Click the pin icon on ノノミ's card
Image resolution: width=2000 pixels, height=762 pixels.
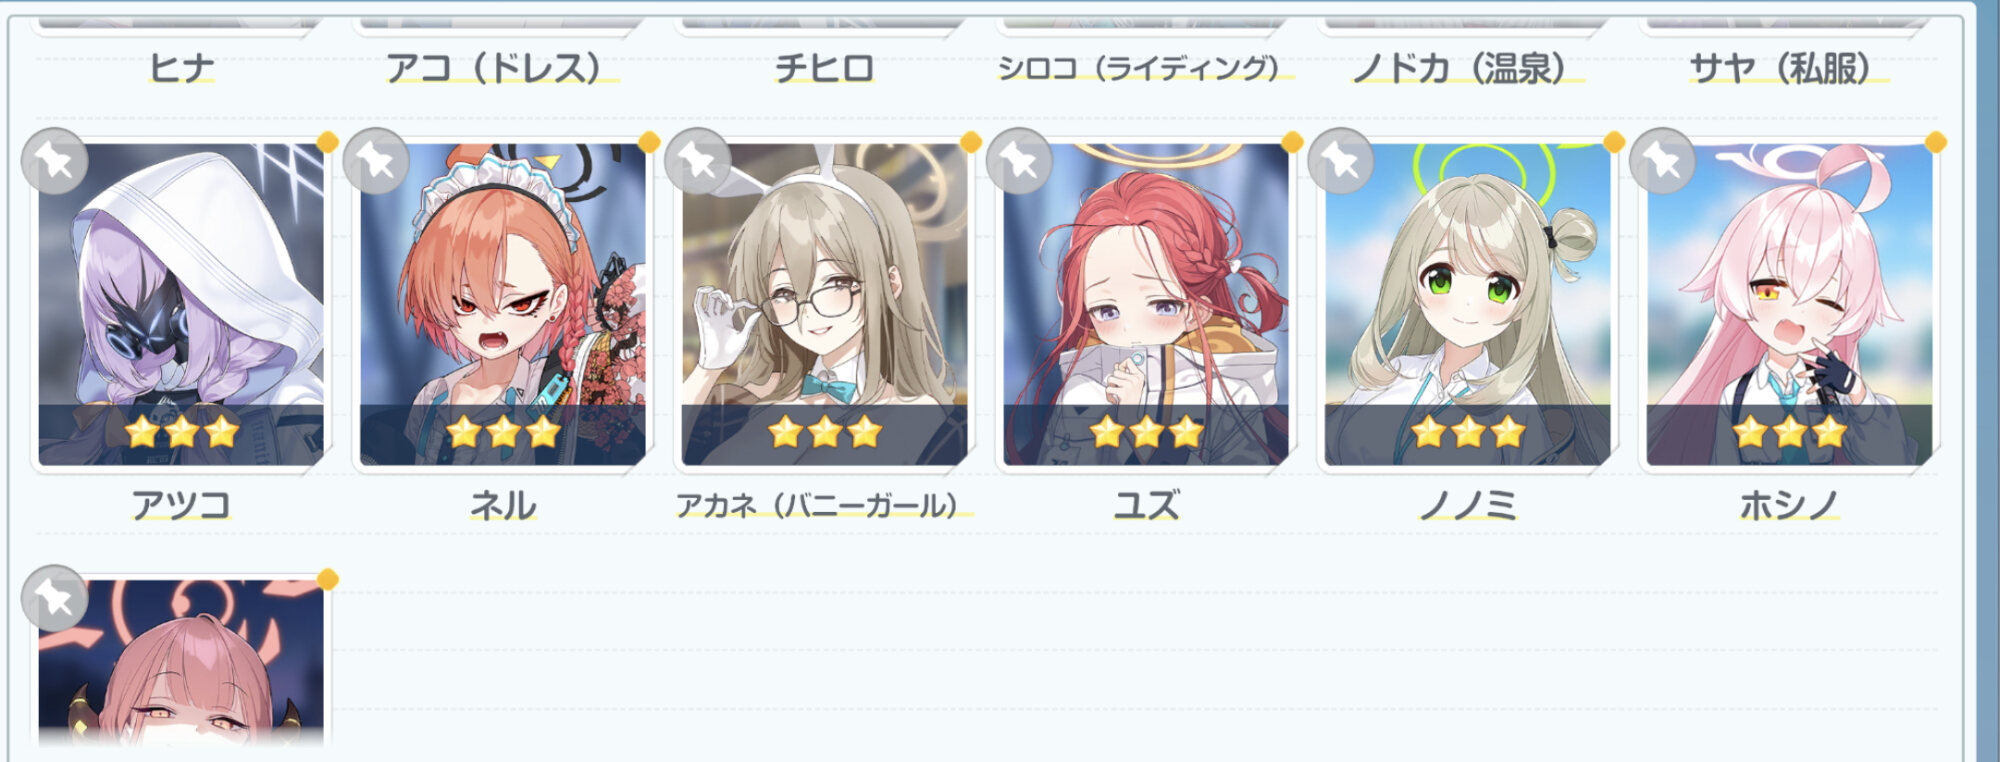(x=1341, y=162)
